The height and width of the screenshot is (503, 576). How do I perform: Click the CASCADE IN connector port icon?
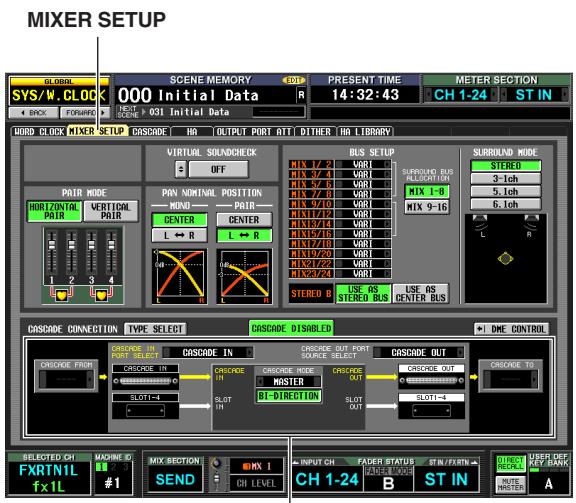(145, 381)
